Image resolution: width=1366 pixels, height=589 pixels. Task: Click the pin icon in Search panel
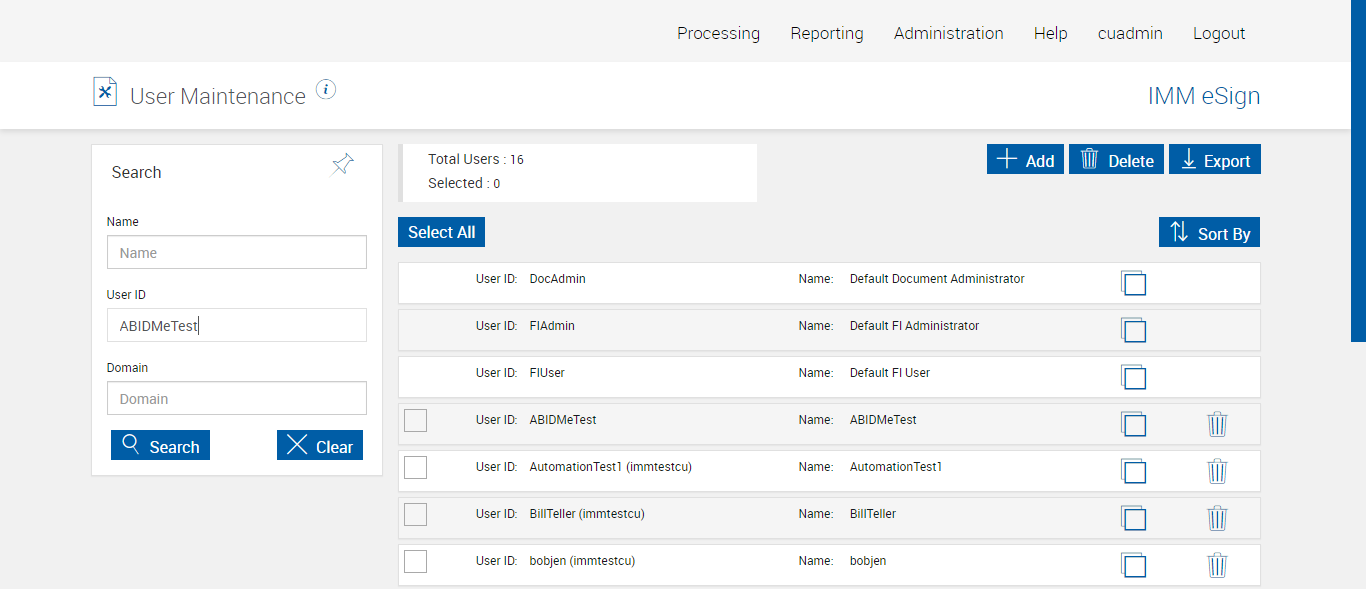coord(343,165)
